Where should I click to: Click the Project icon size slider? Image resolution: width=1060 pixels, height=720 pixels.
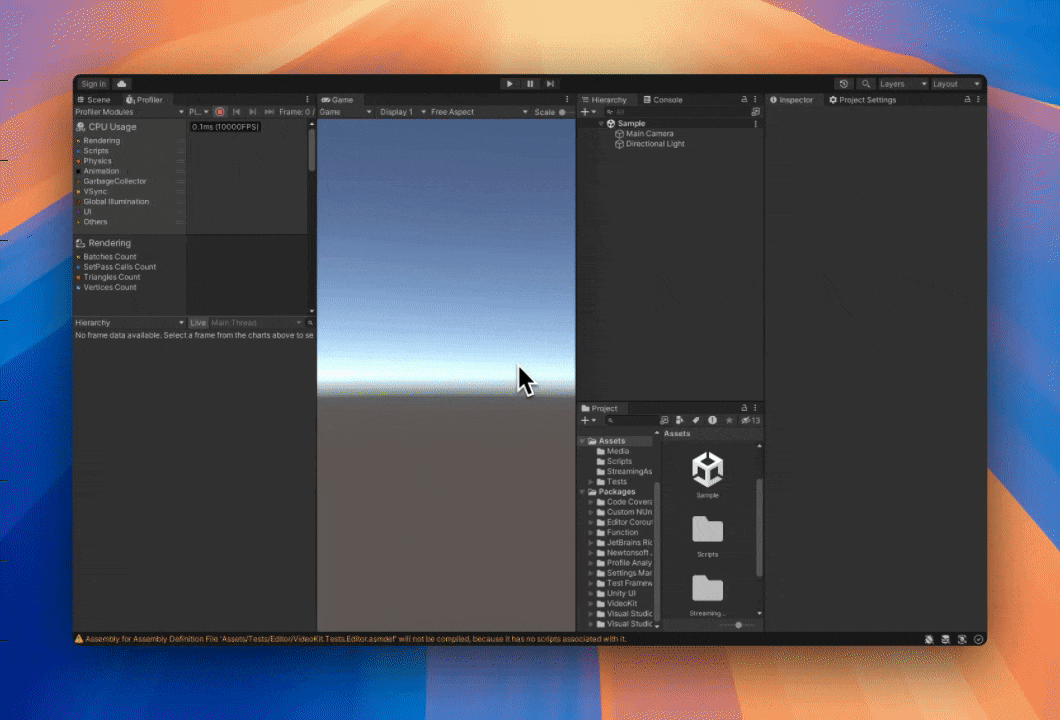tap(738, 625)
